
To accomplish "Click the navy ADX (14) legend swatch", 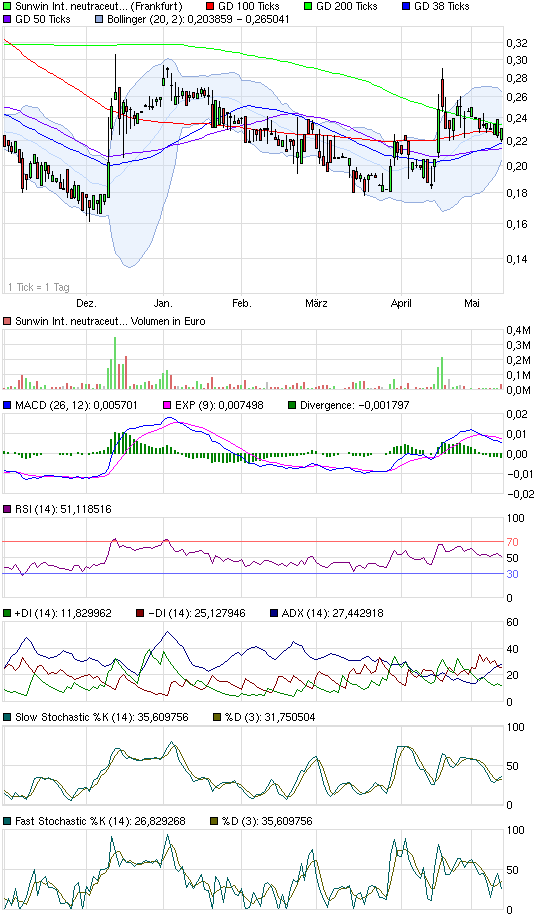I will click(x=274, y=614).
